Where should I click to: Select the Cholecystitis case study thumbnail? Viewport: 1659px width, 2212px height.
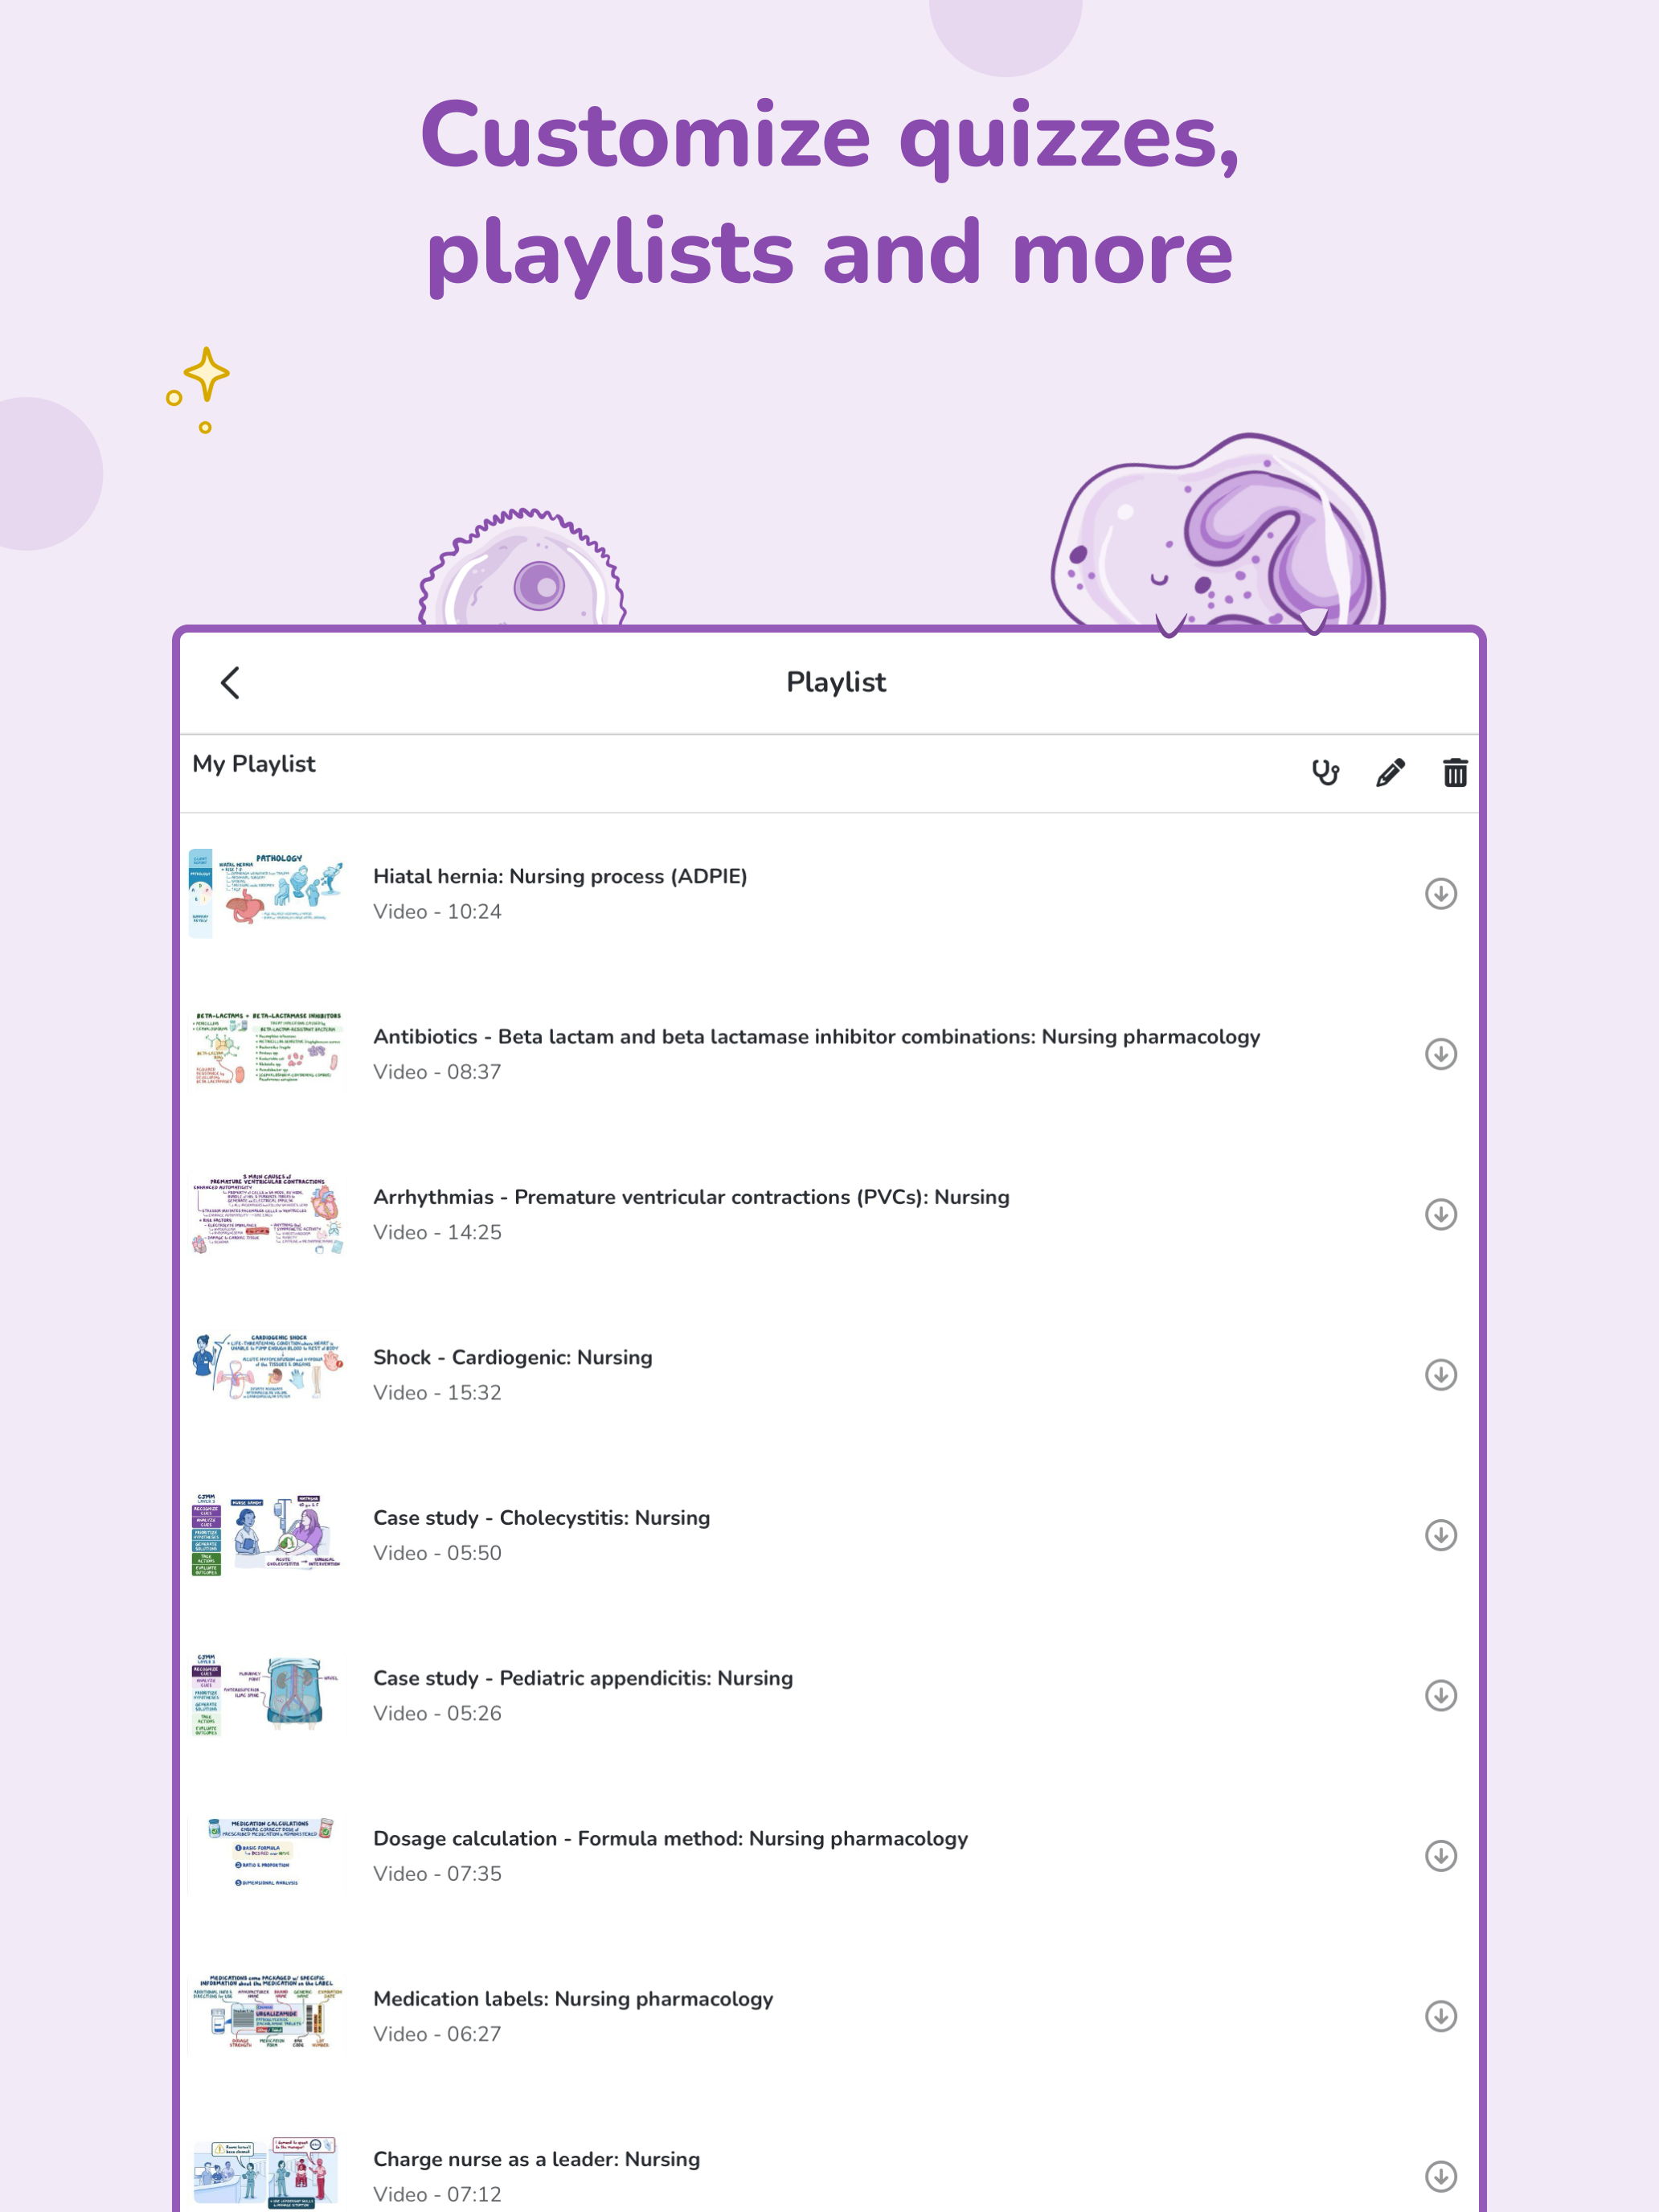[267, 1535]
